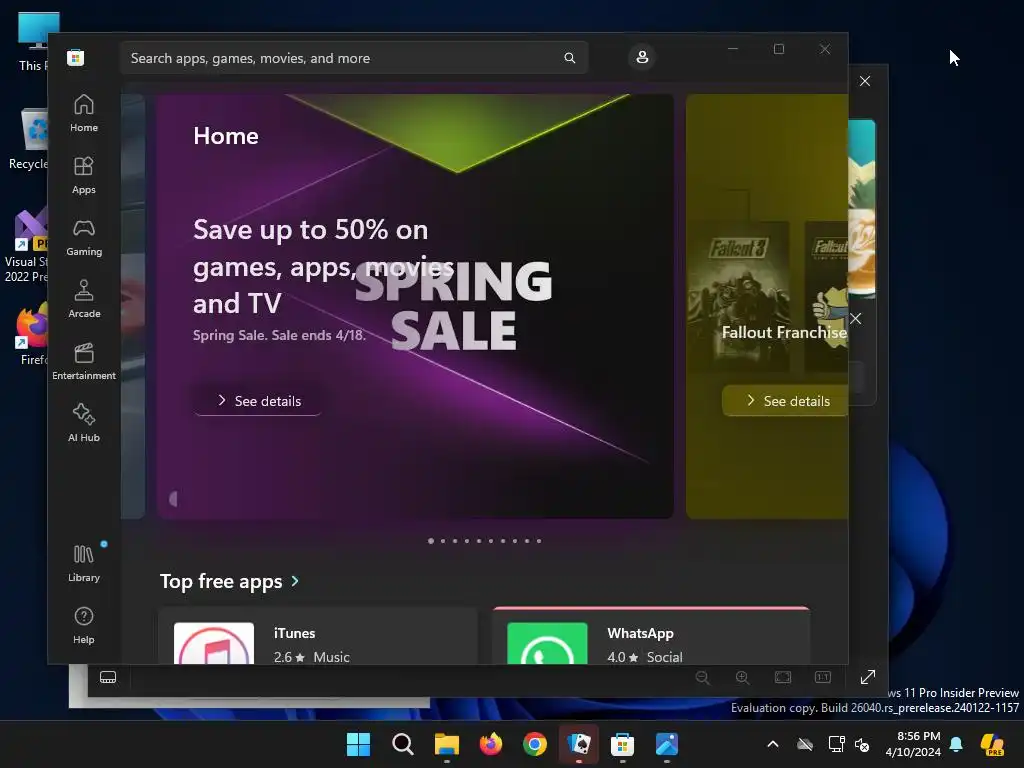Click keyboard icon in background window toolbar
Viewport: 1024px width, 768px height.
108,677
